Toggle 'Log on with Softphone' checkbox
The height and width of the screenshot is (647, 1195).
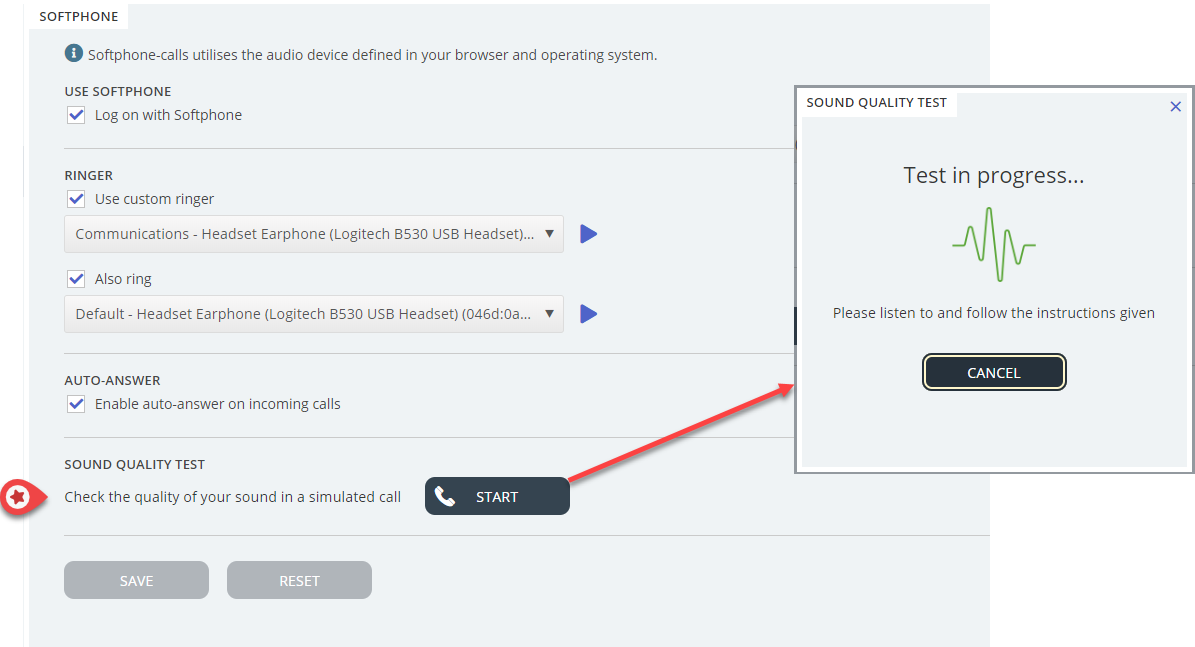[x=76, y=115]
